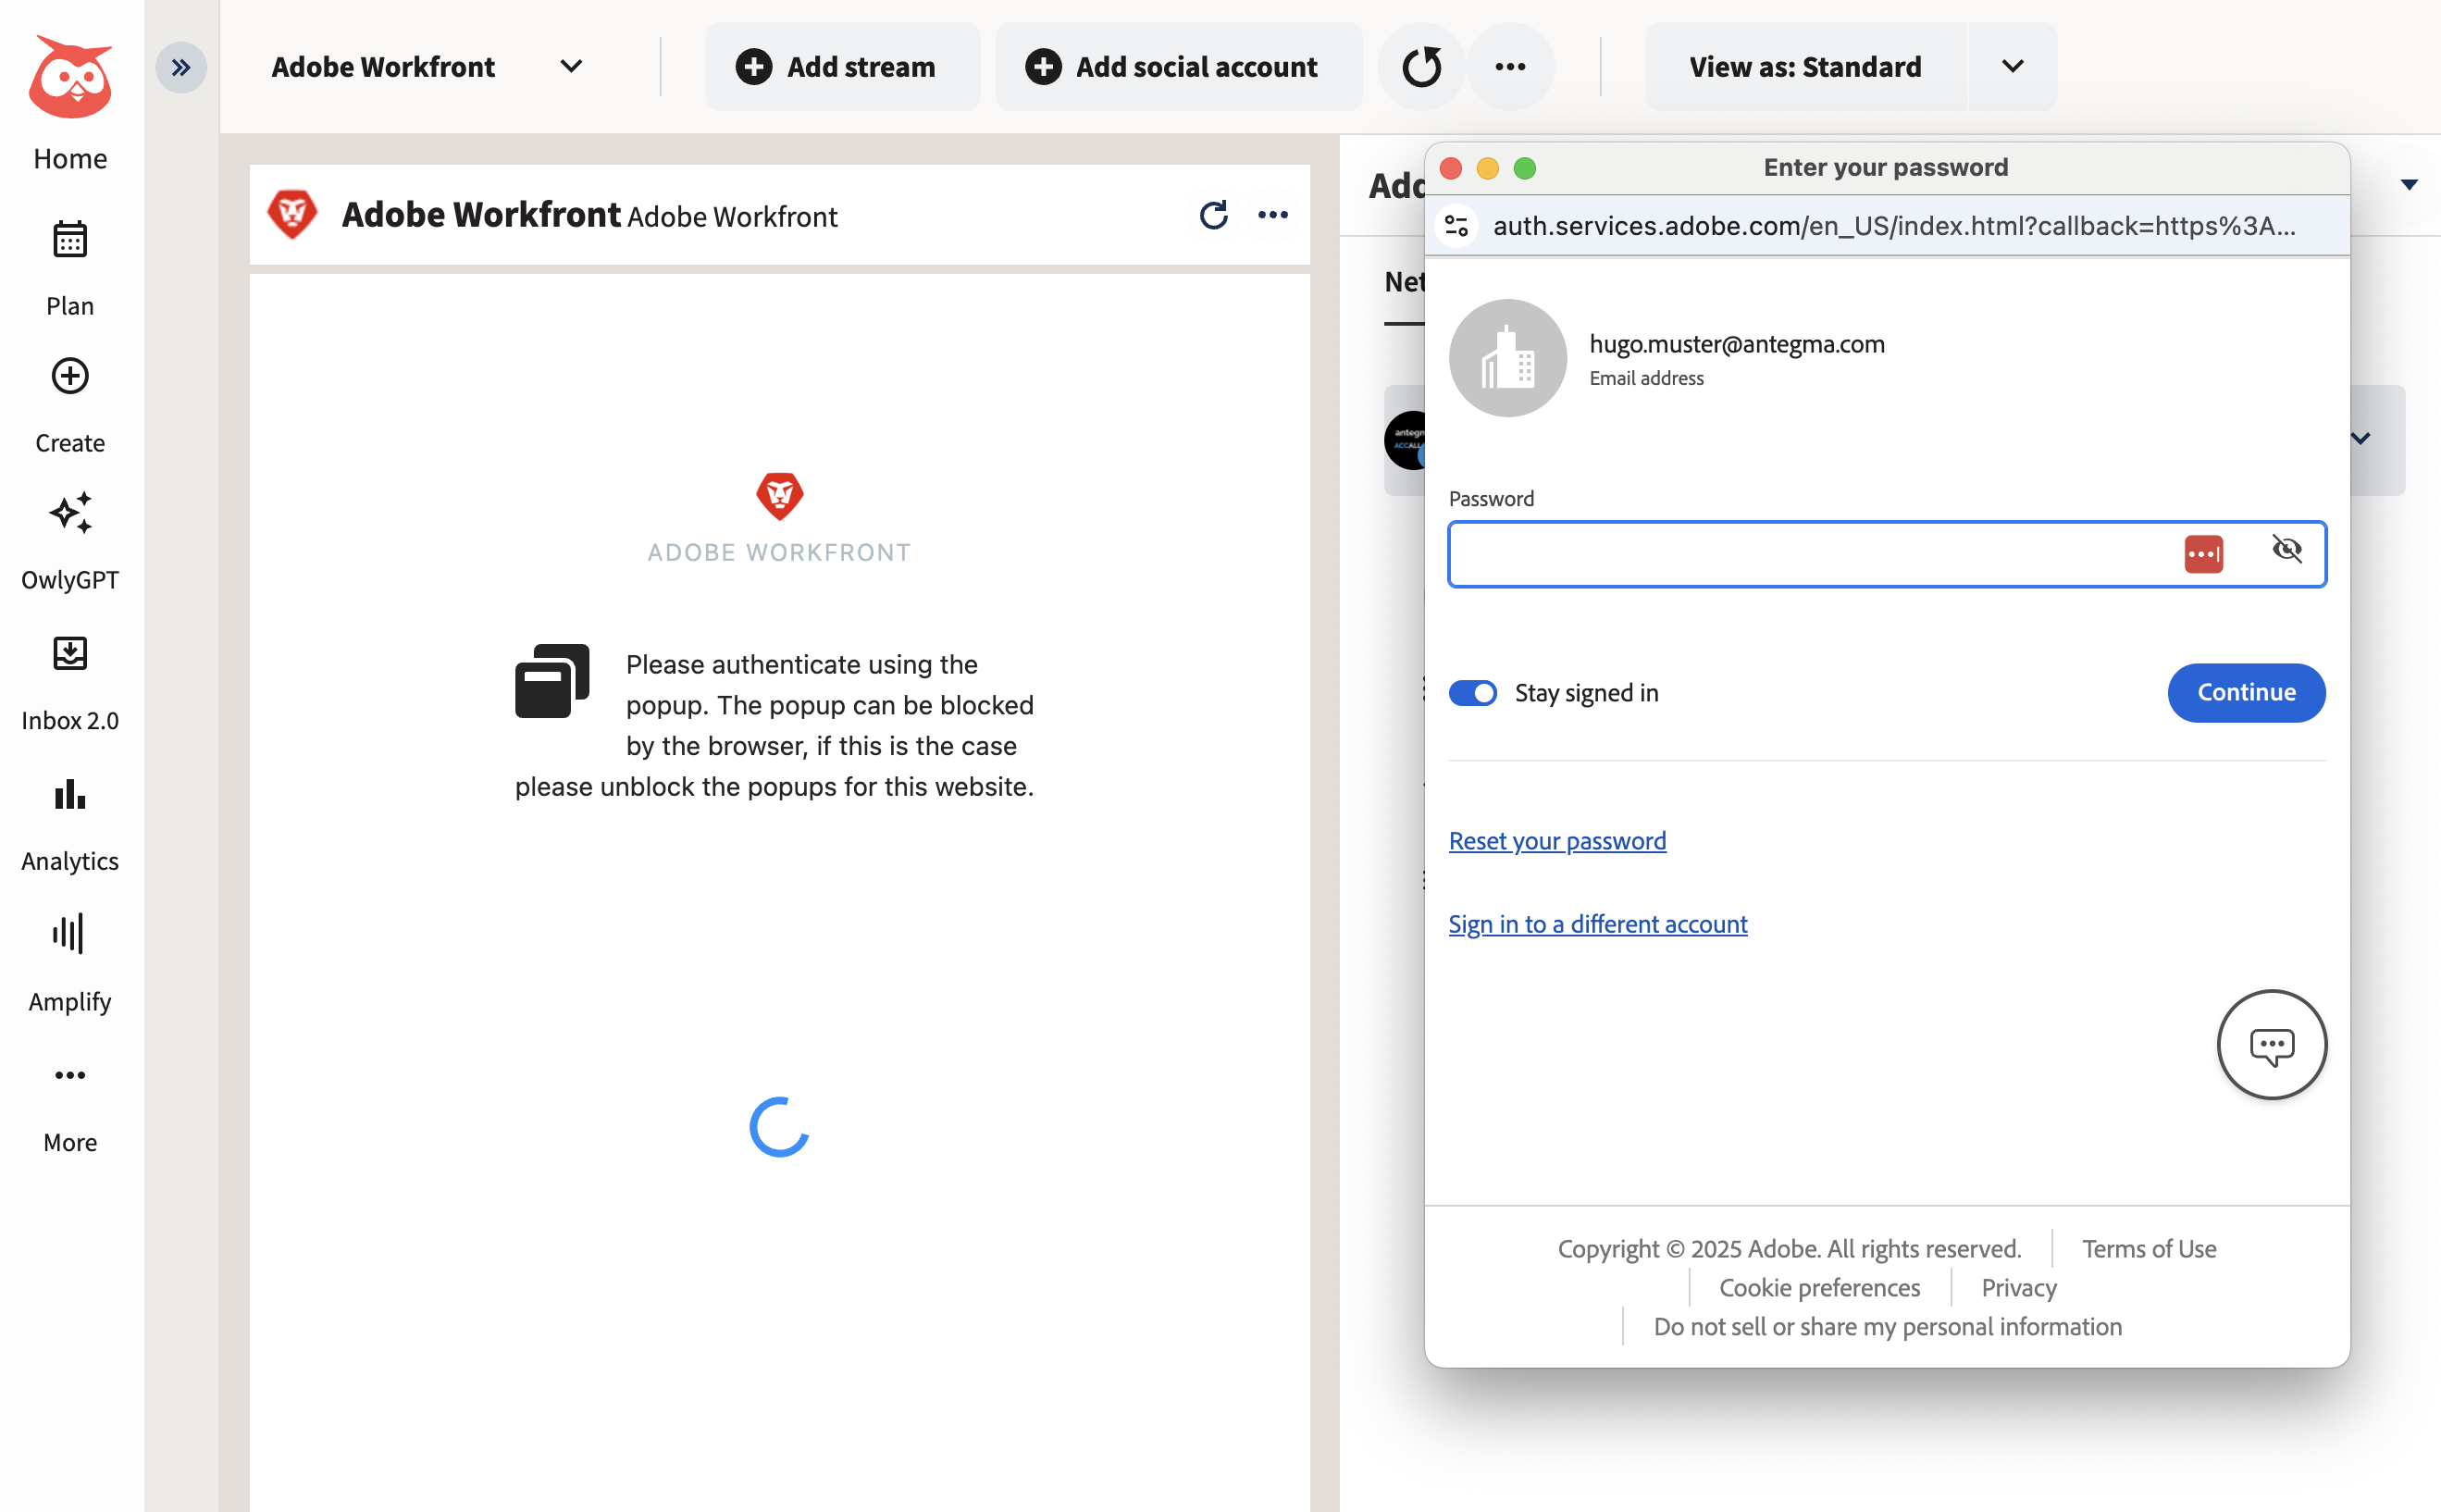Viewport: 2441px width, 1512px height.
Task: Open Adobe Workfront stream options ellipsis
Action: [1273, 215]
